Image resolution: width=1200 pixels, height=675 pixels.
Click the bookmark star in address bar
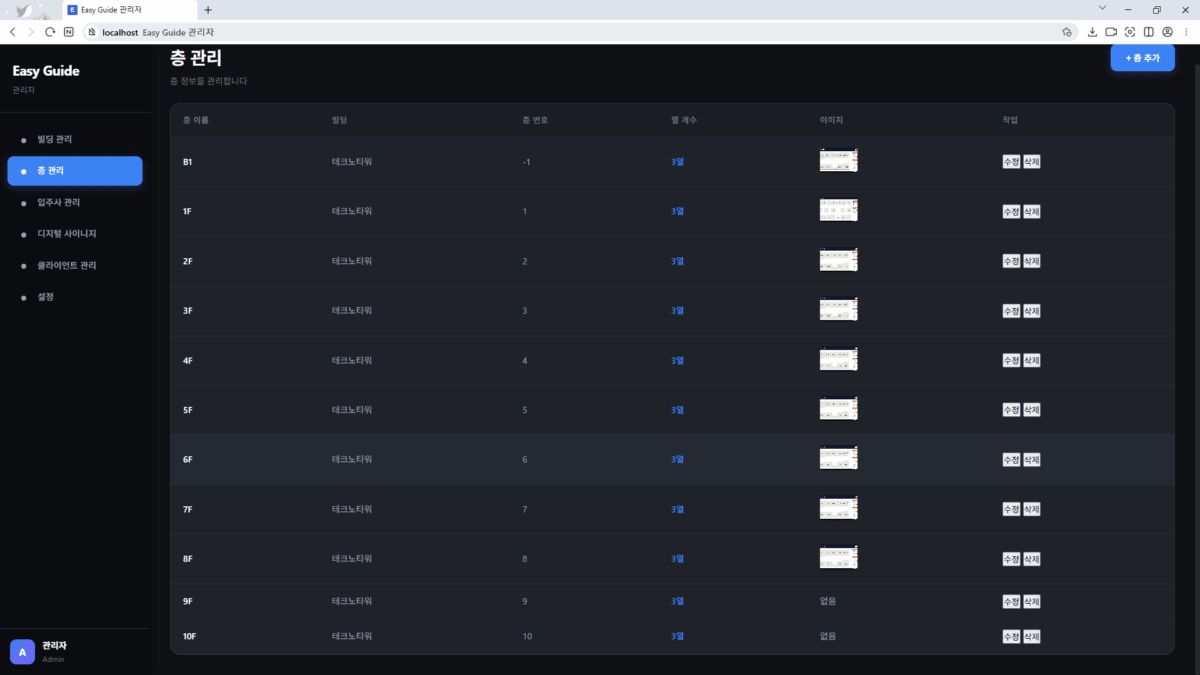(x=1067, y=32)
